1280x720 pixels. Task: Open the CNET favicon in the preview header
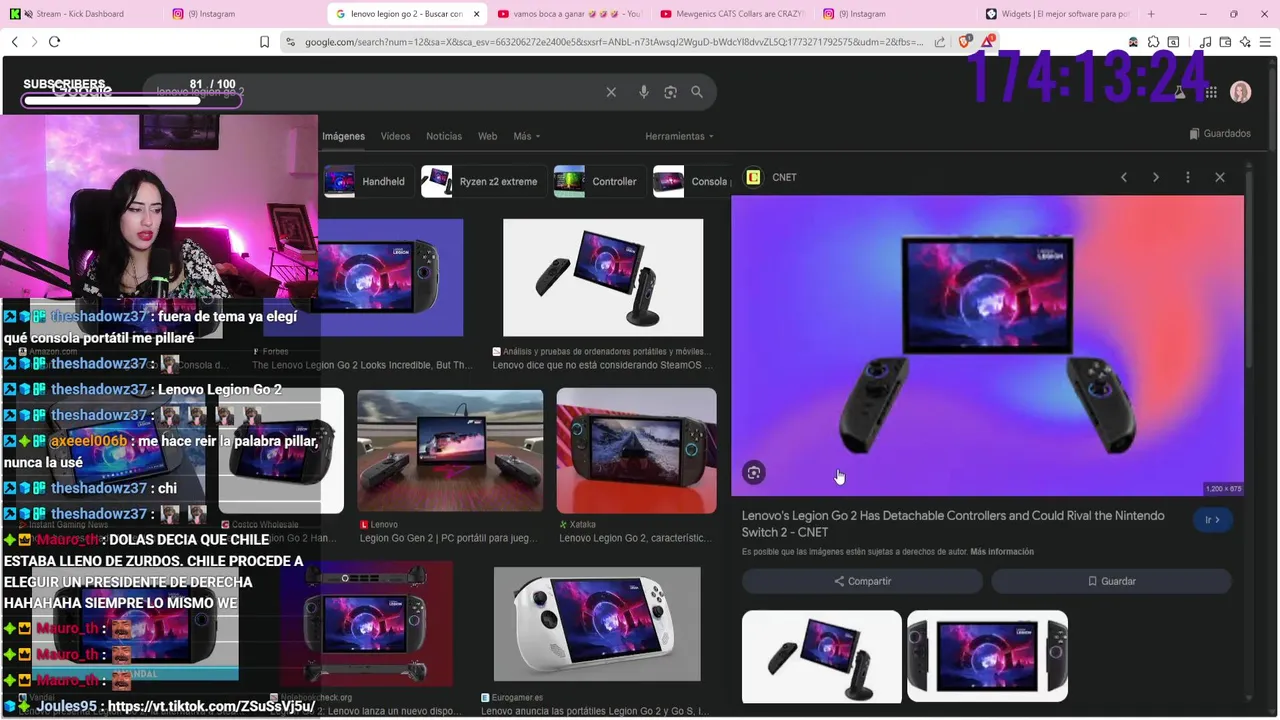(753, 177)
